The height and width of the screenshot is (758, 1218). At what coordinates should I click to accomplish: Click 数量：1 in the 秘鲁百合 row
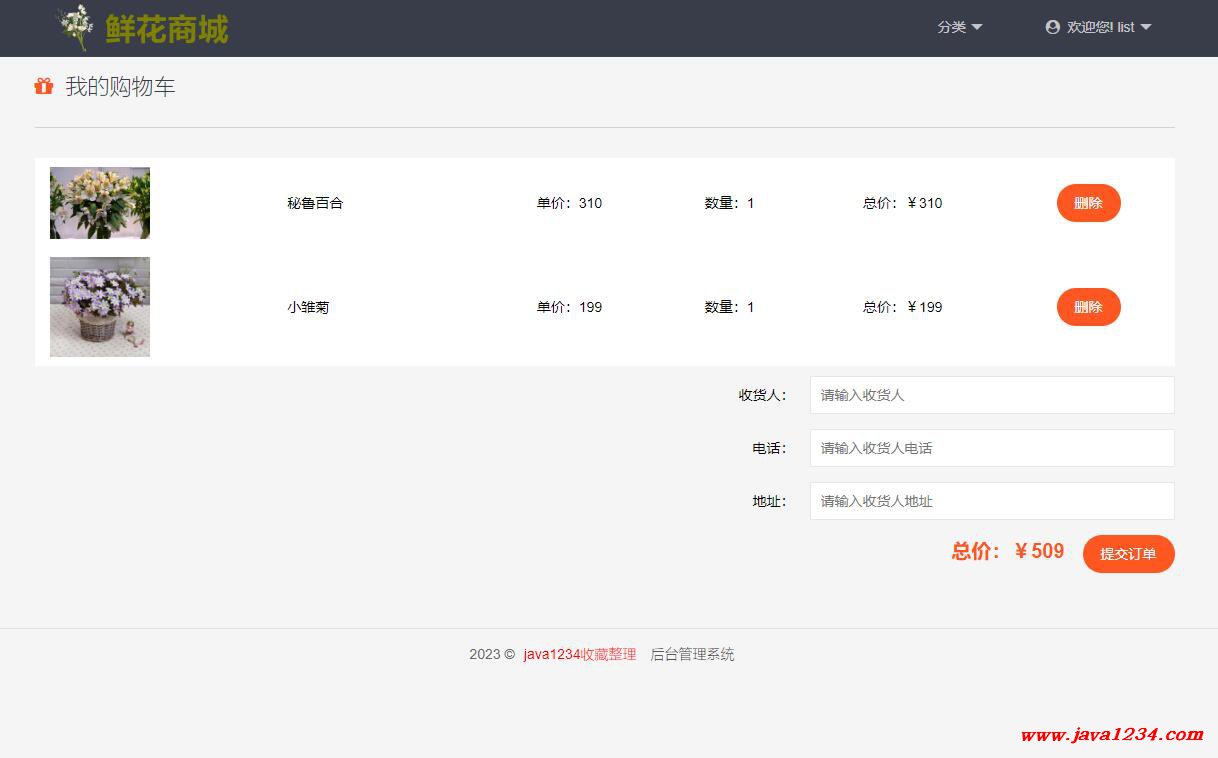[730, 203]
